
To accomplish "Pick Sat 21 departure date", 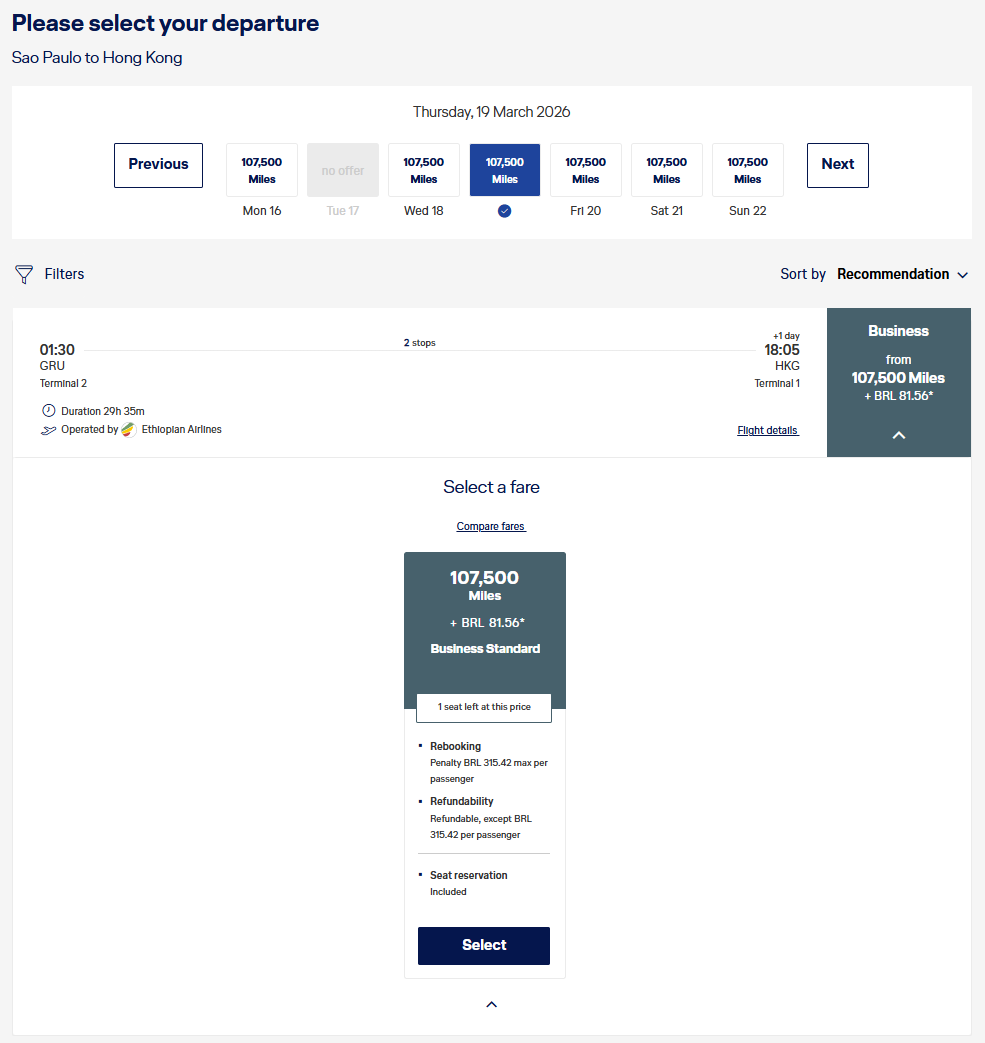I will 667,170.
